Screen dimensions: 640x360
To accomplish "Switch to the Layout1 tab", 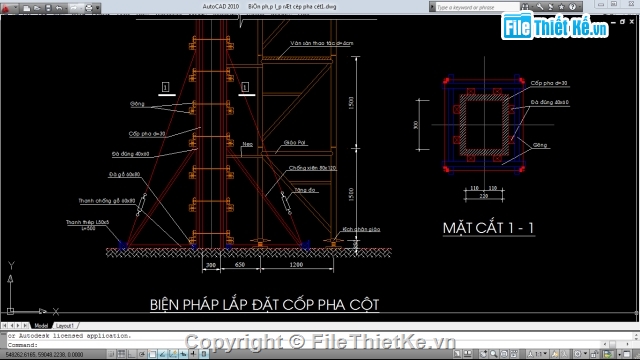I will pos(65,326).
